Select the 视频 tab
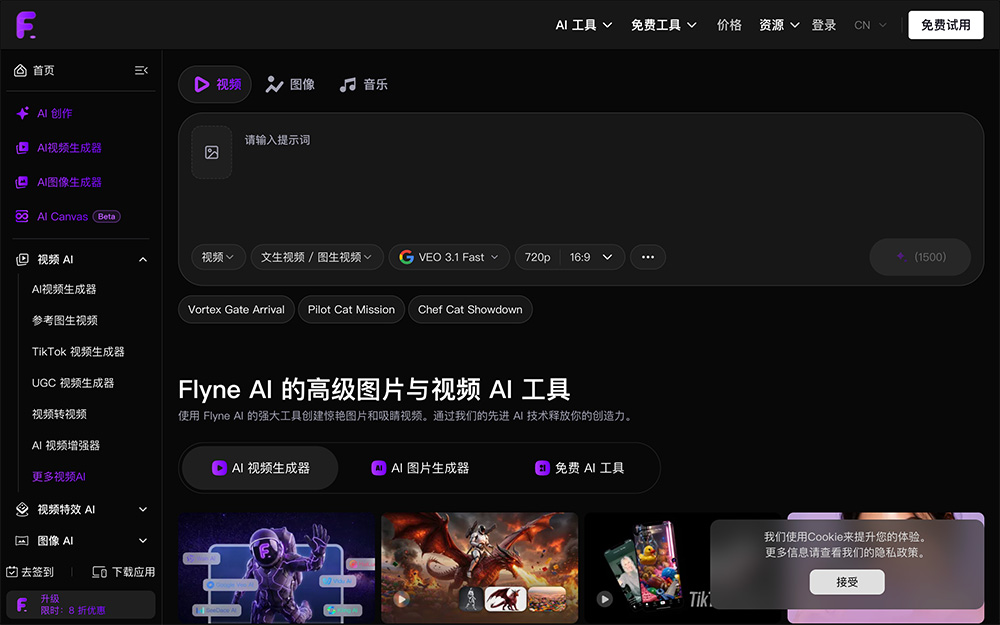 (x=215, y=84)
